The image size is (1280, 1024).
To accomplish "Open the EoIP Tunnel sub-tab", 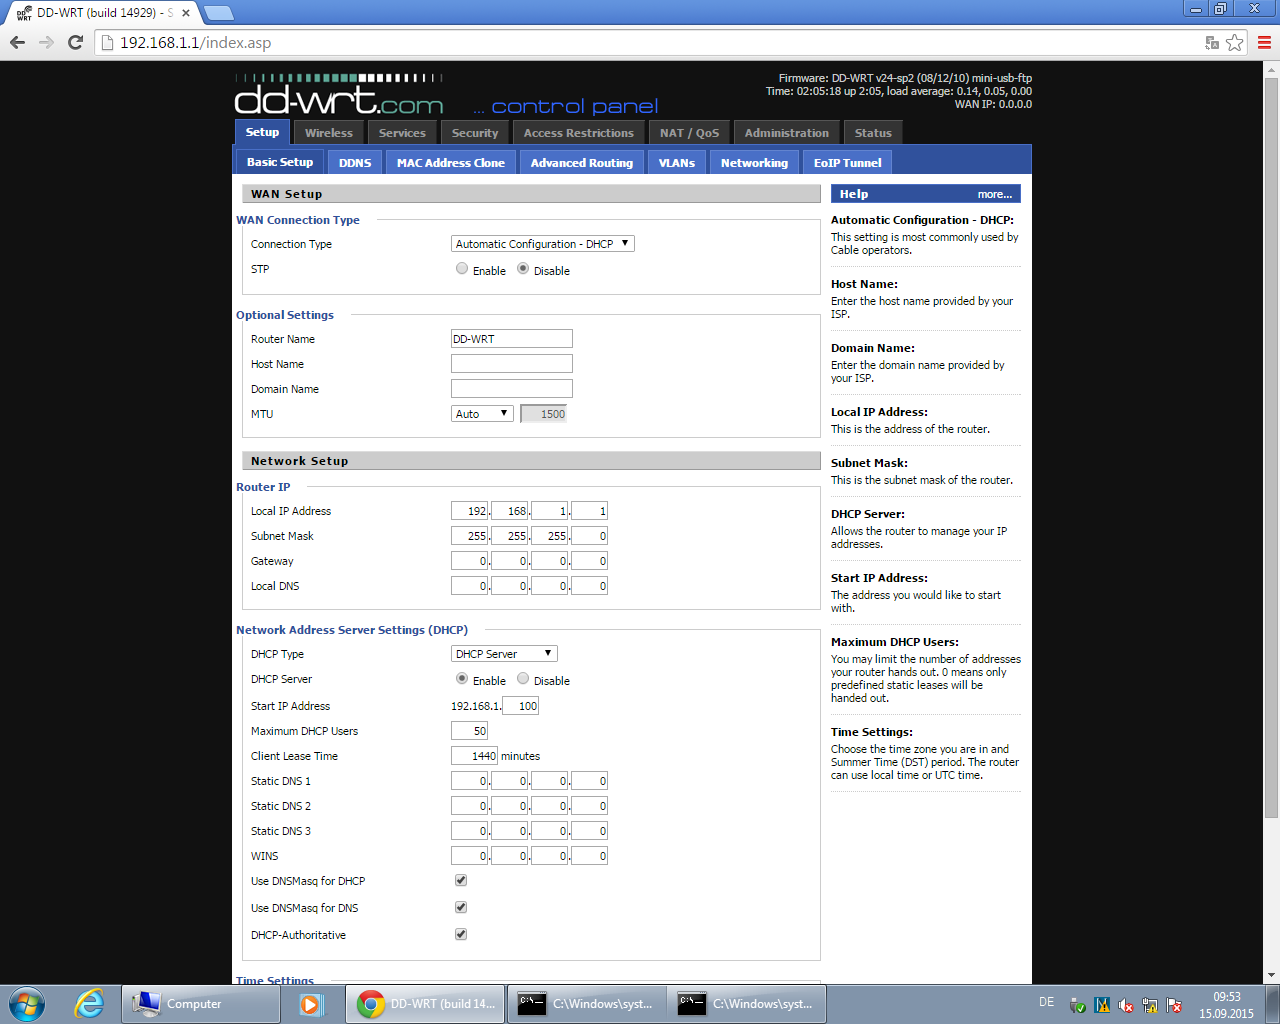I will tap(847, 163).
